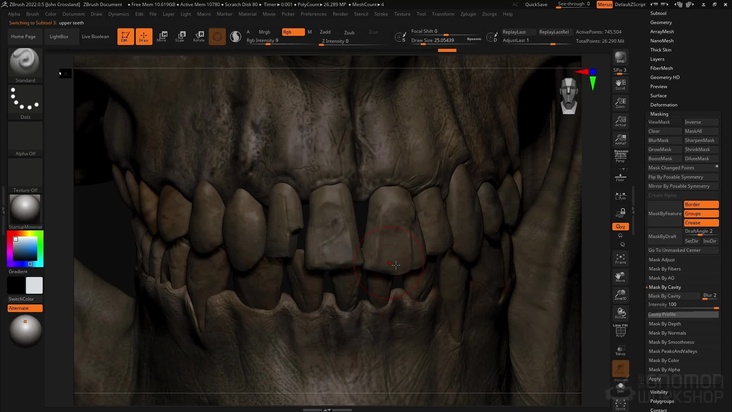Click the LightBox button
This screenshot has height=412, width=732.
pos(59,36)
